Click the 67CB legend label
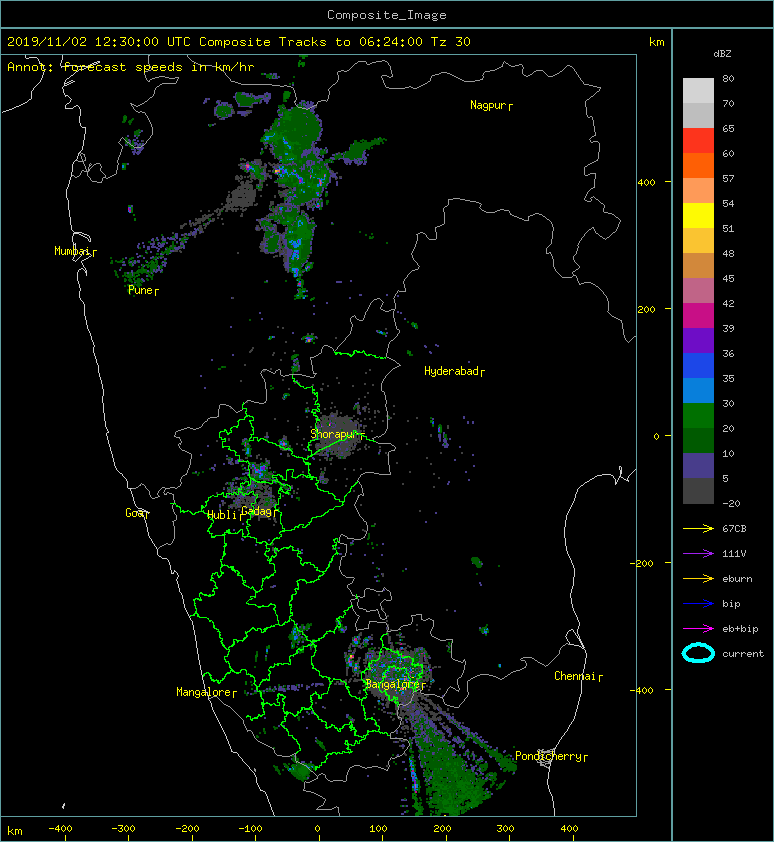Viewport: 774px width, 842px height. point(734,528)
